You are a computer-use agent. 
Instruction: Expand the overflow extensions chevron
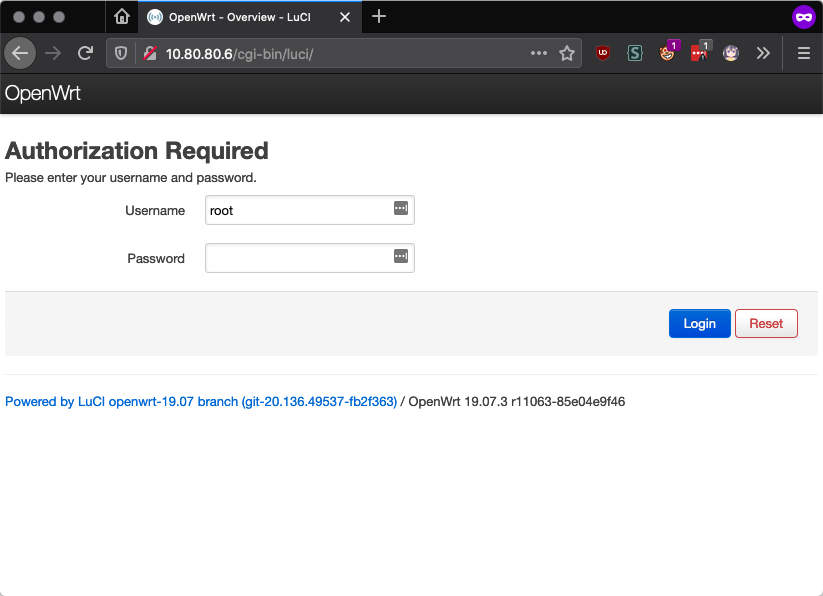[x=763, y=53]
